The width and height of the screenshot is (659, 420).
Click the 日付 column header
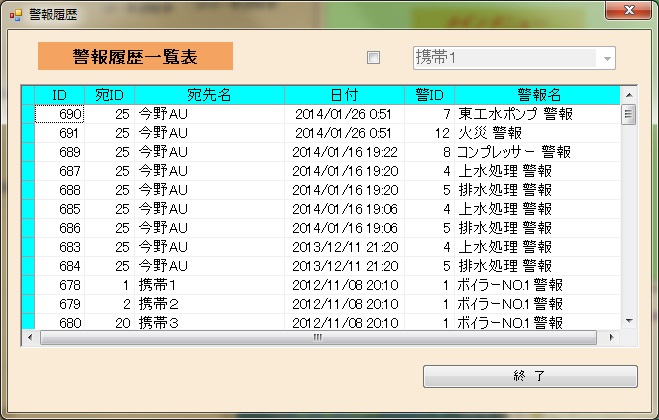click(x=344, y=95)
